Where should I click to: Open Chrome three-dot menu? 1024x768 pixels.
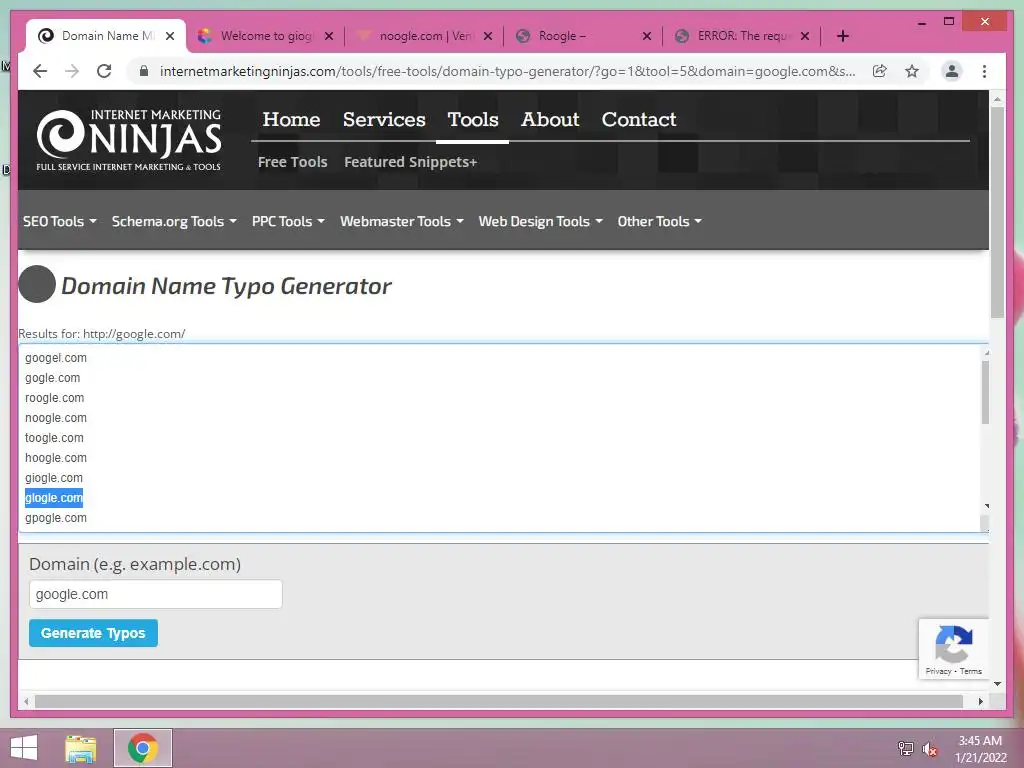pyautogui.click(x=984, y=71)
